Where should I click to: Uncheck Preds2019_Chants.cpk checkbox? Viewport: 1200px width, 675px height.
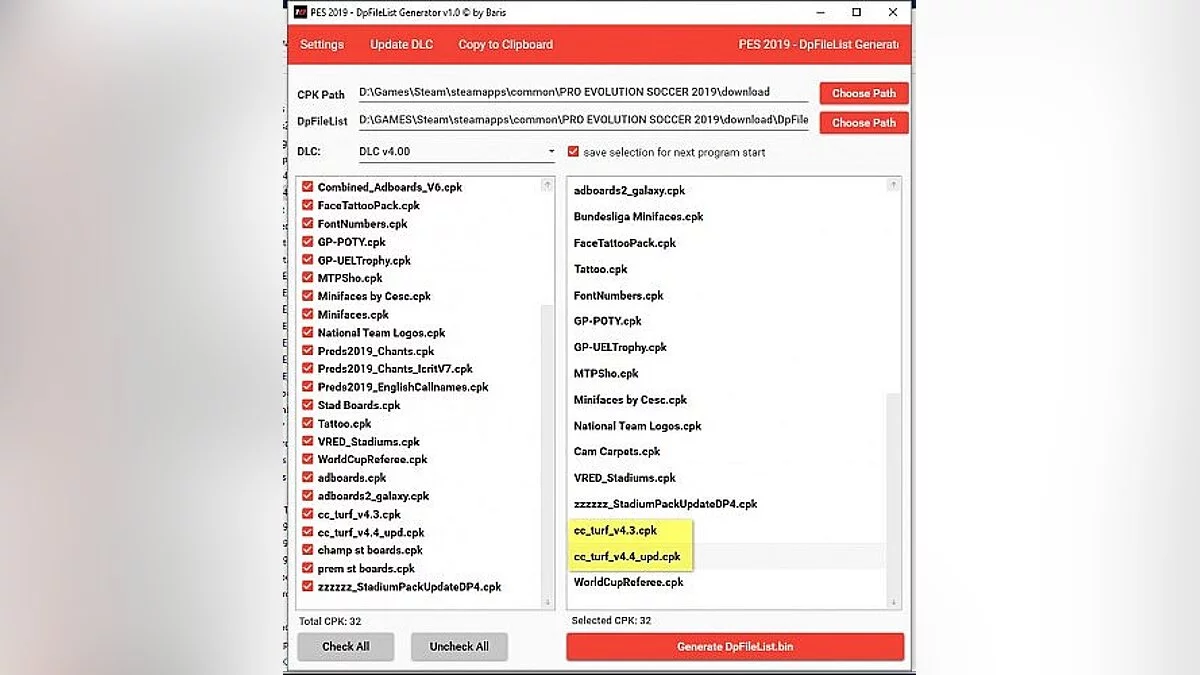308,351
